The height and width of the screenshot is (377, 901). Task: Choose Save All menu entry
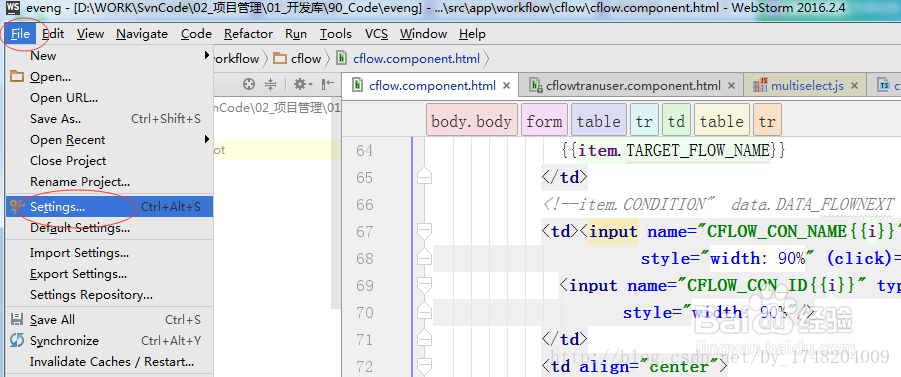pyautogui.click(x=109, y=320)
